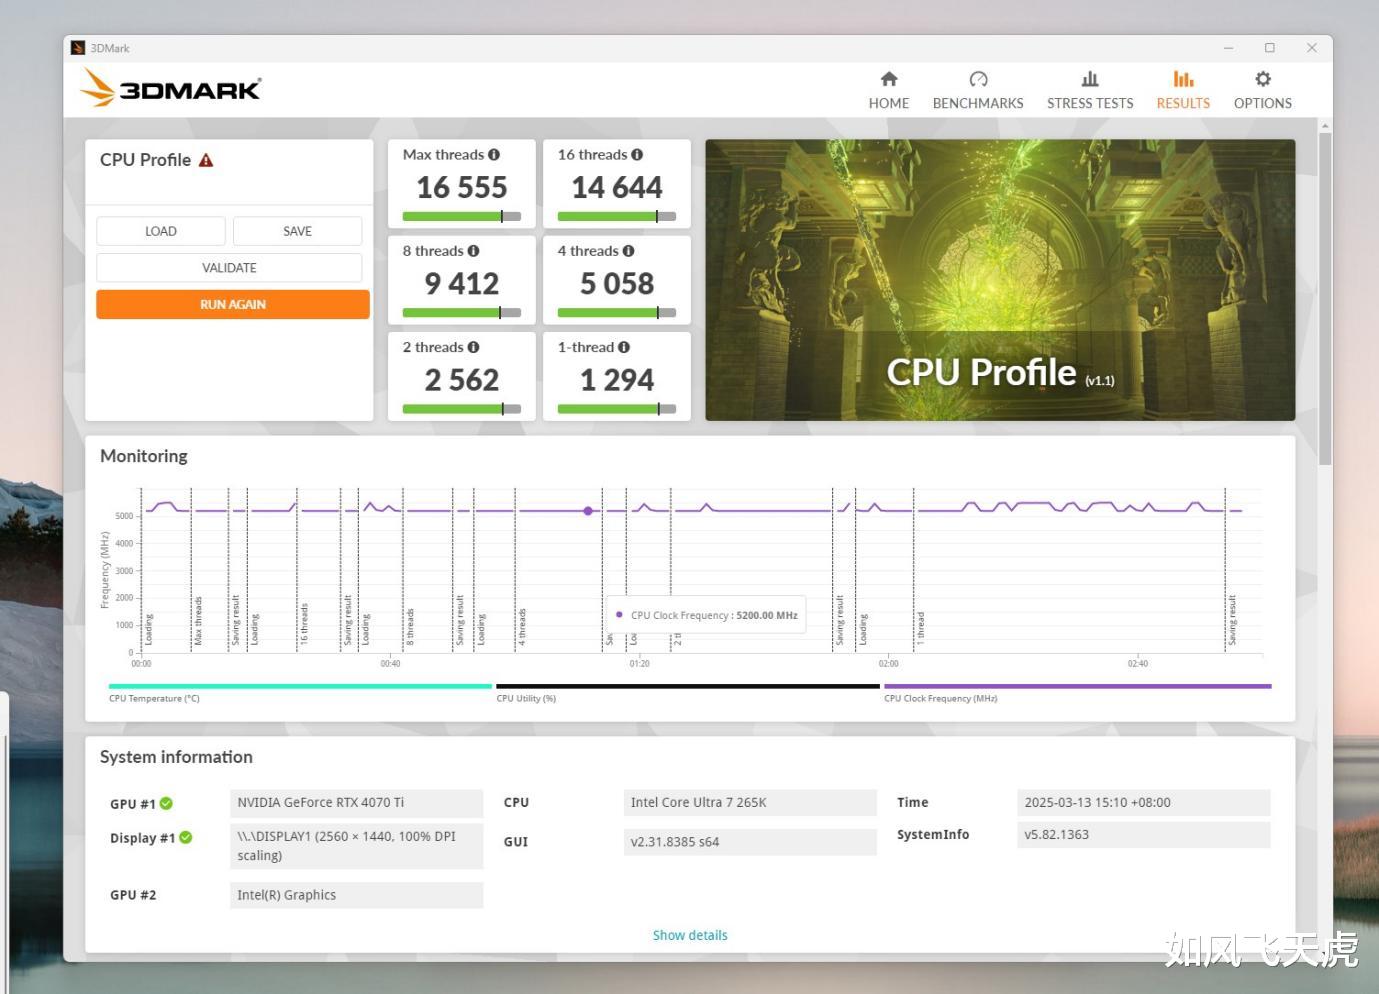Click the 16 threads score 14 644
This screenshot has height=994, width=1379.
(617, 187)
